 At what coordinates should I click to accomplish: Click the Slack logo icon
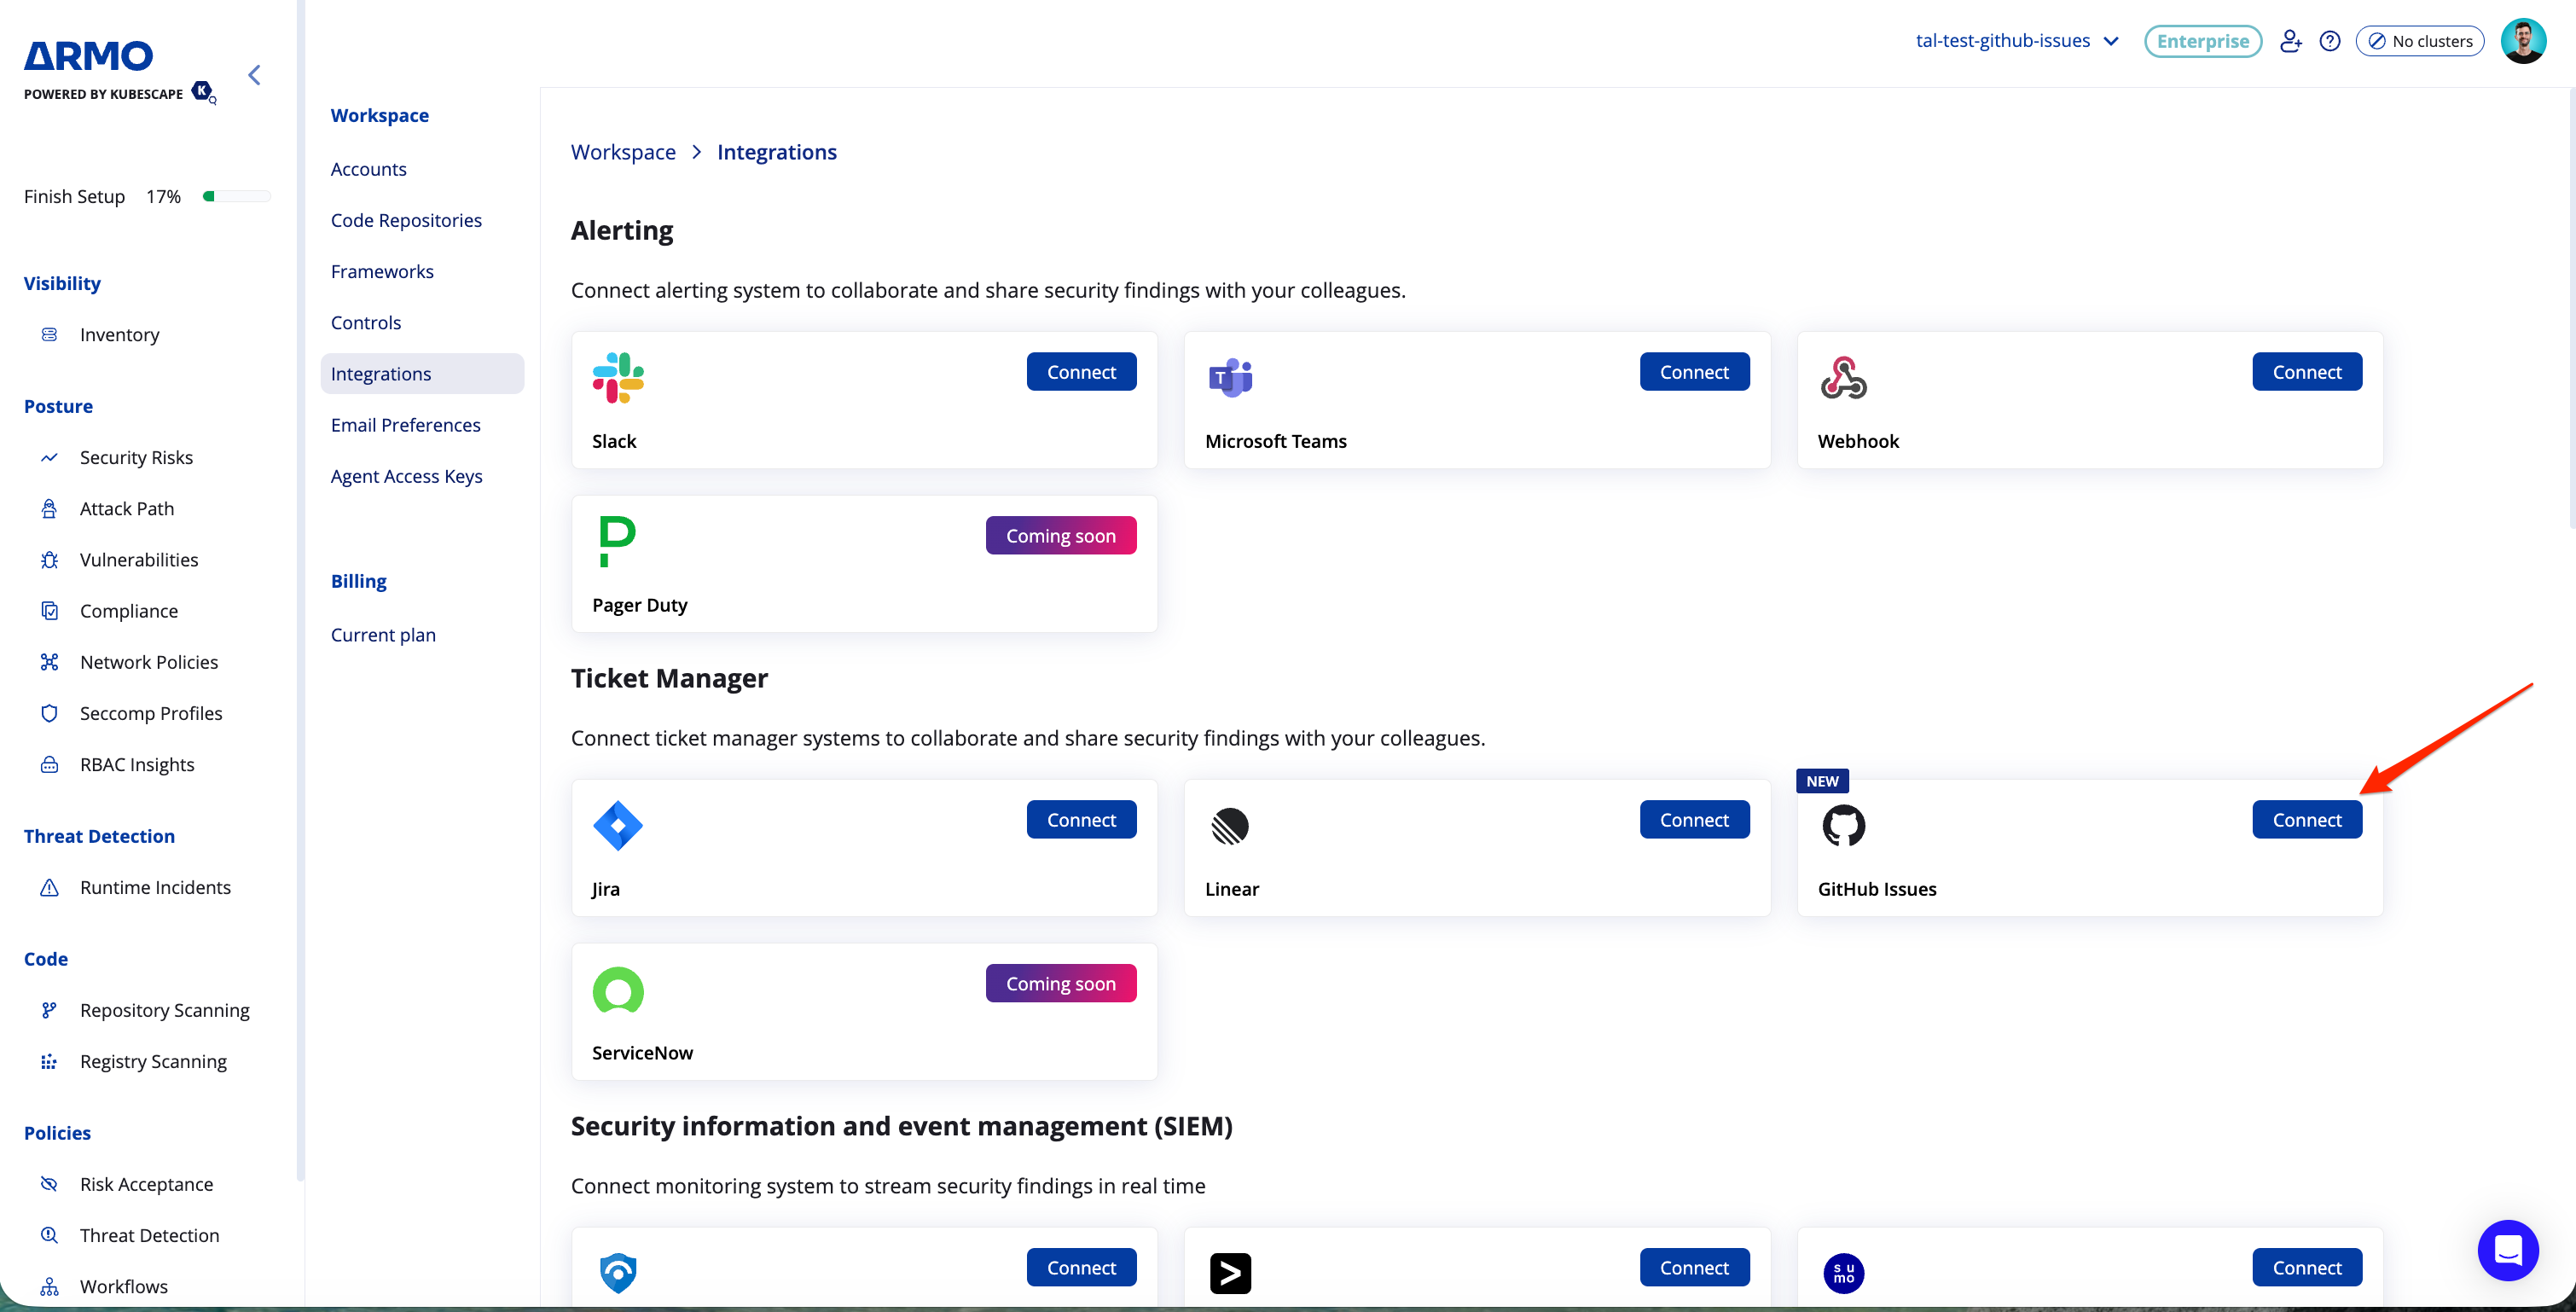pos(618,378)
